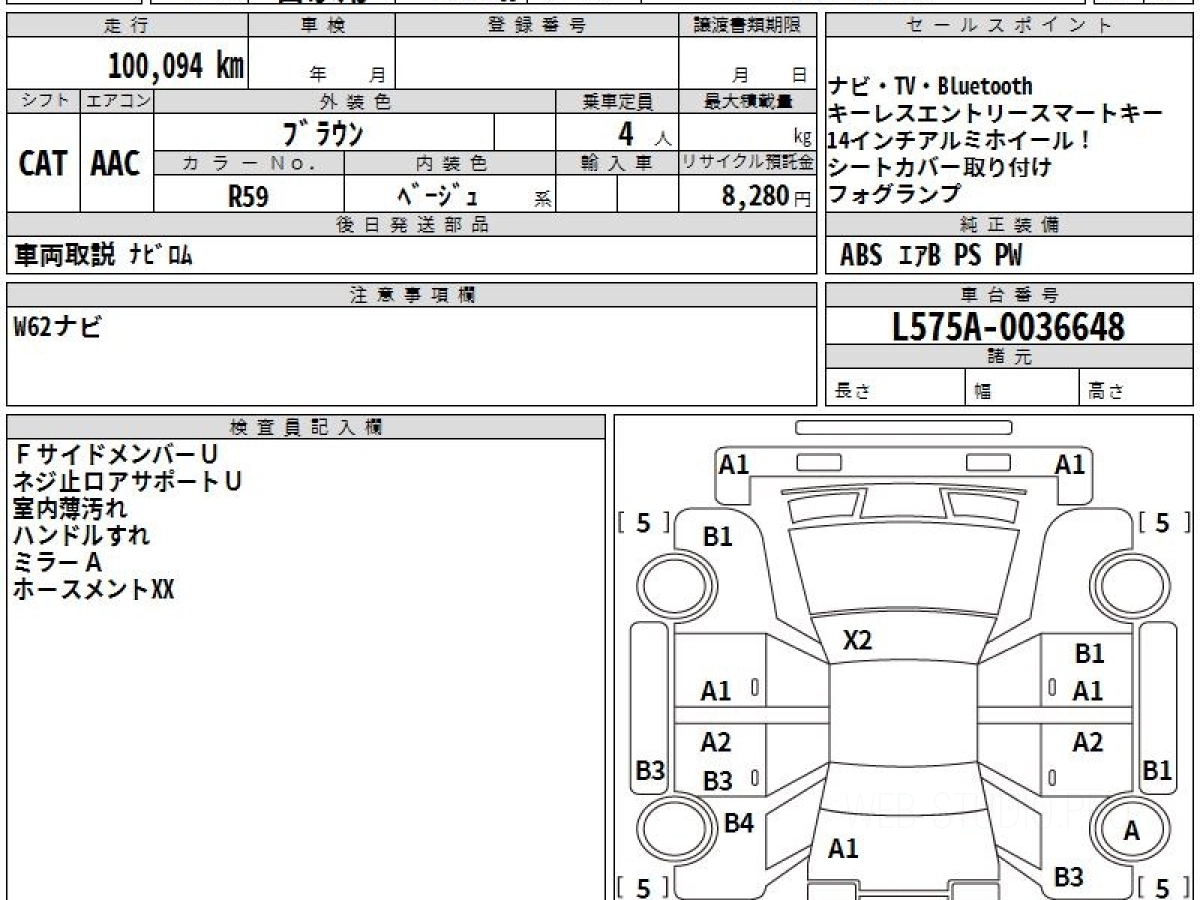1200x900 pixels.
Task: Select the 内装色 label
Action: click(450, 163)
